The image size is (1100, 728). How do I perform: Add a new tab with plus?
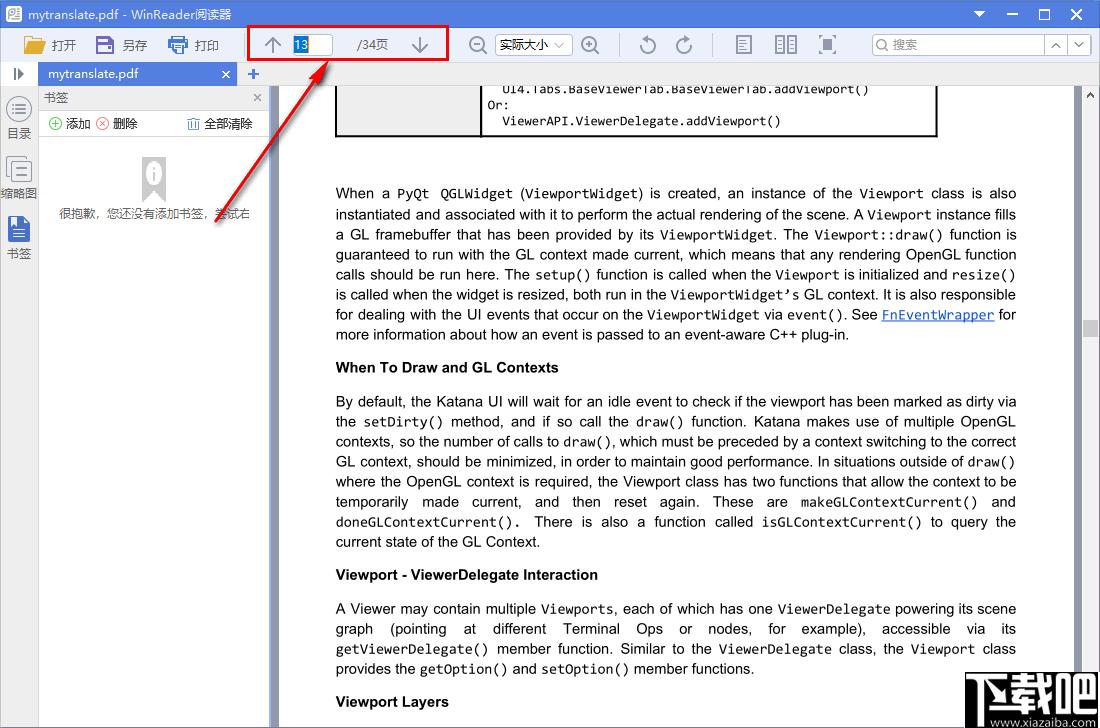point(253,74)
